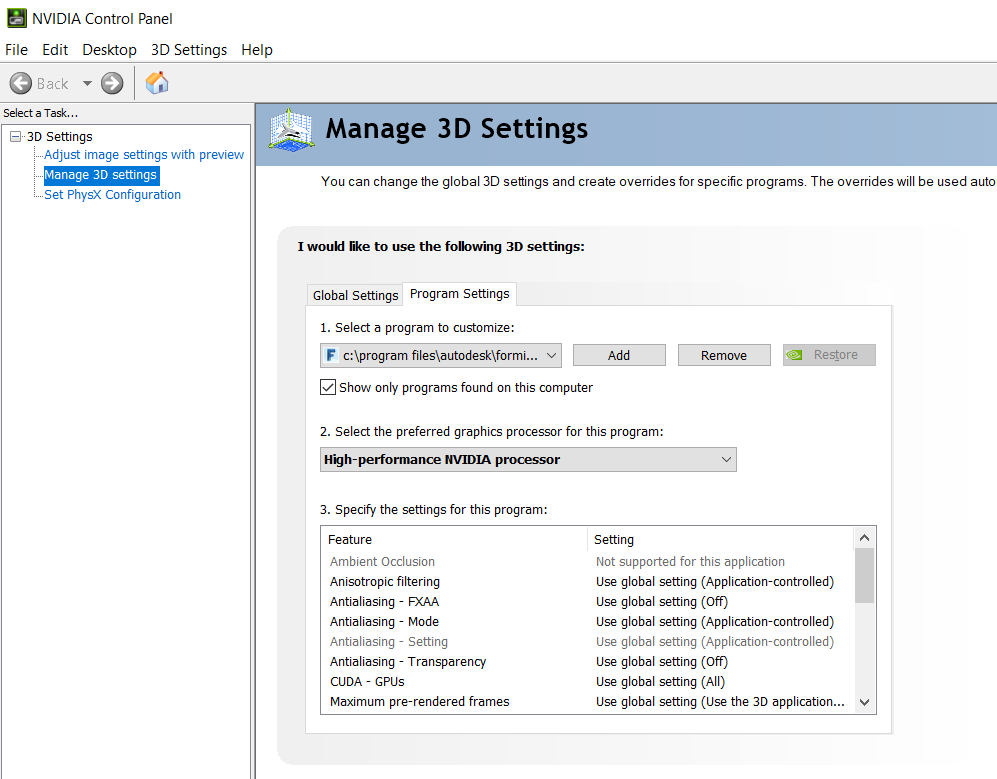Open the Back button's dropdown arrow

coord(86,82)
